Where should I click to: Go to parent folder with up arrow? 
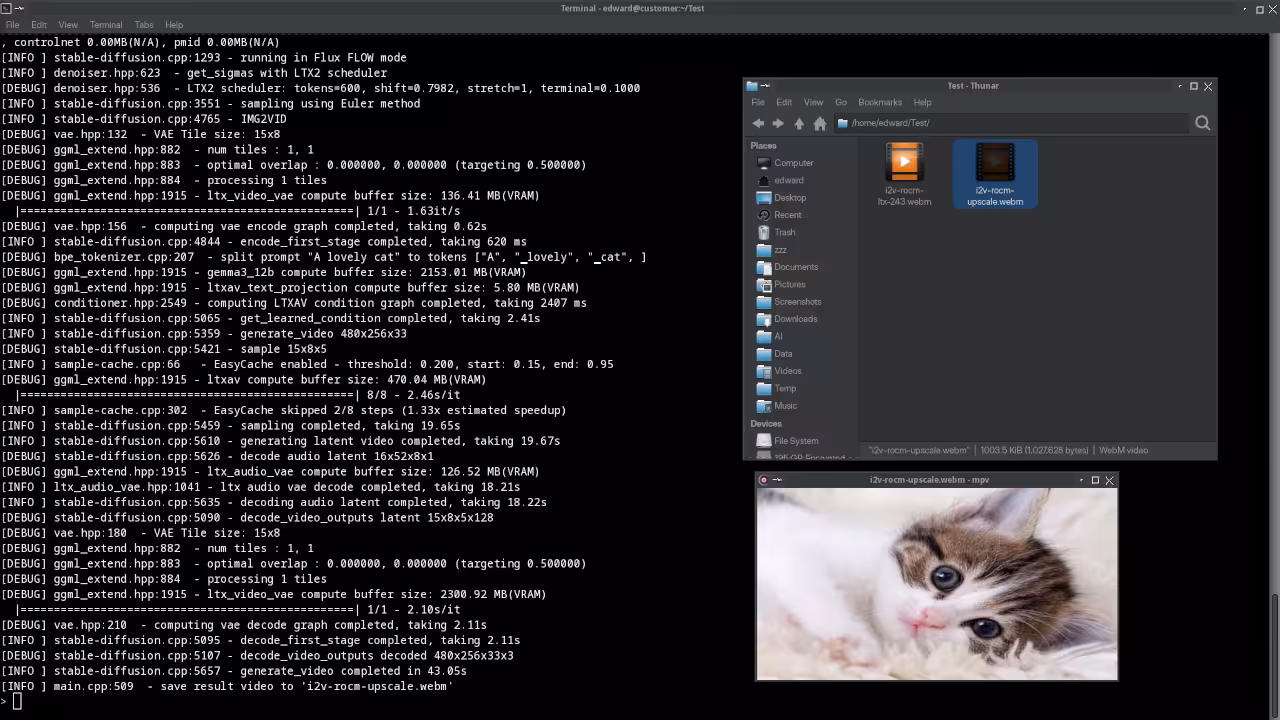(799, 123)
